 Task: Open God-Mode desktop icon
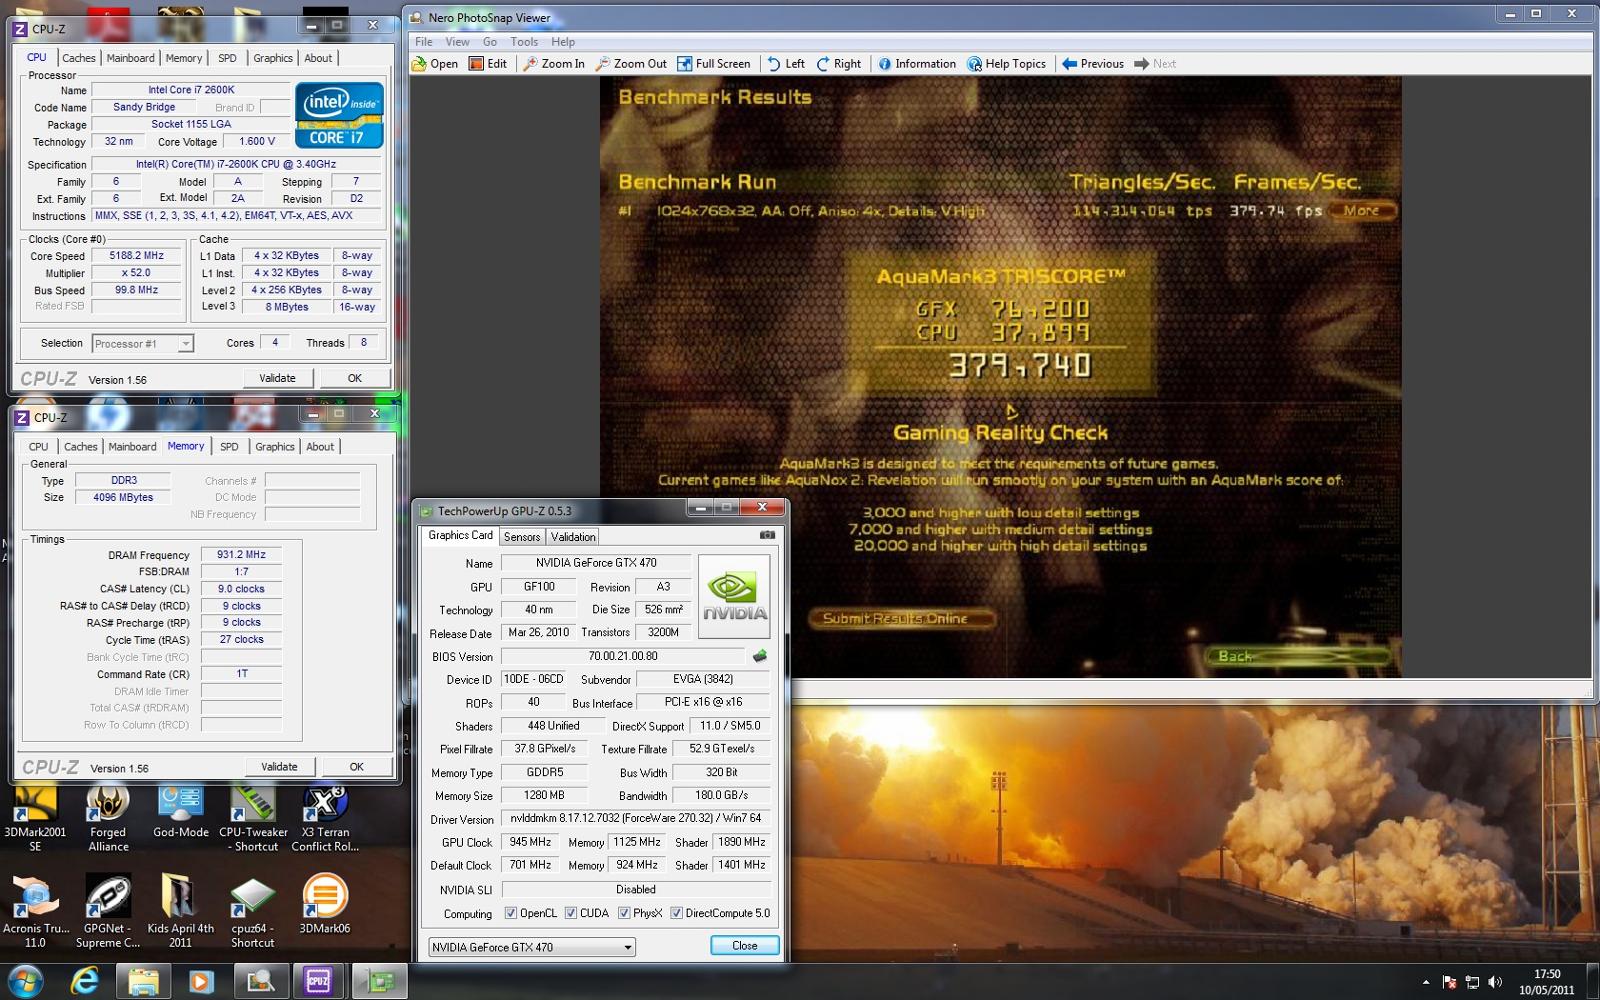pos(181,813)
